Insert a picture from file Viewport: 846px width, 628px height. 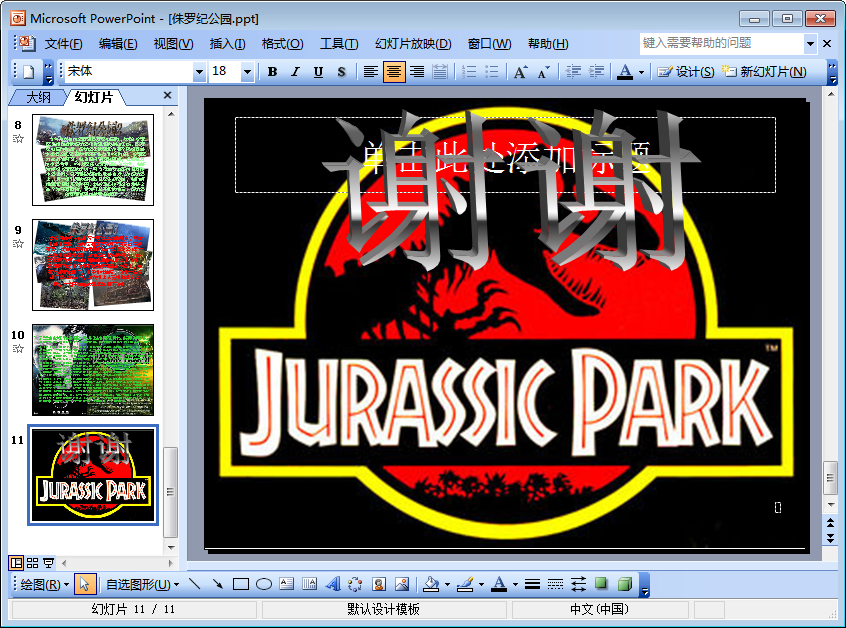tap(402, 584)
